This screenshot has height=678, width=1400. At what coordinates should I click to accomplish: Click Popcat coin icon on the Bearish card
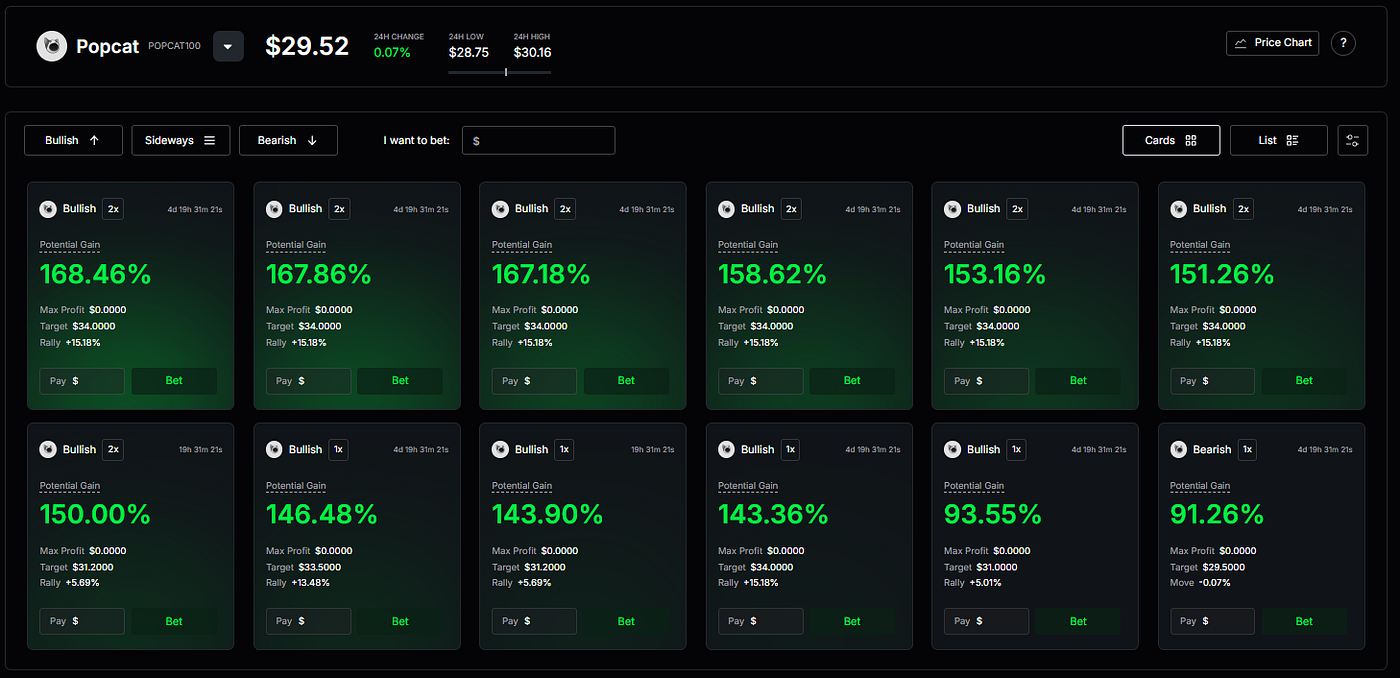(x=1178, y=450)
